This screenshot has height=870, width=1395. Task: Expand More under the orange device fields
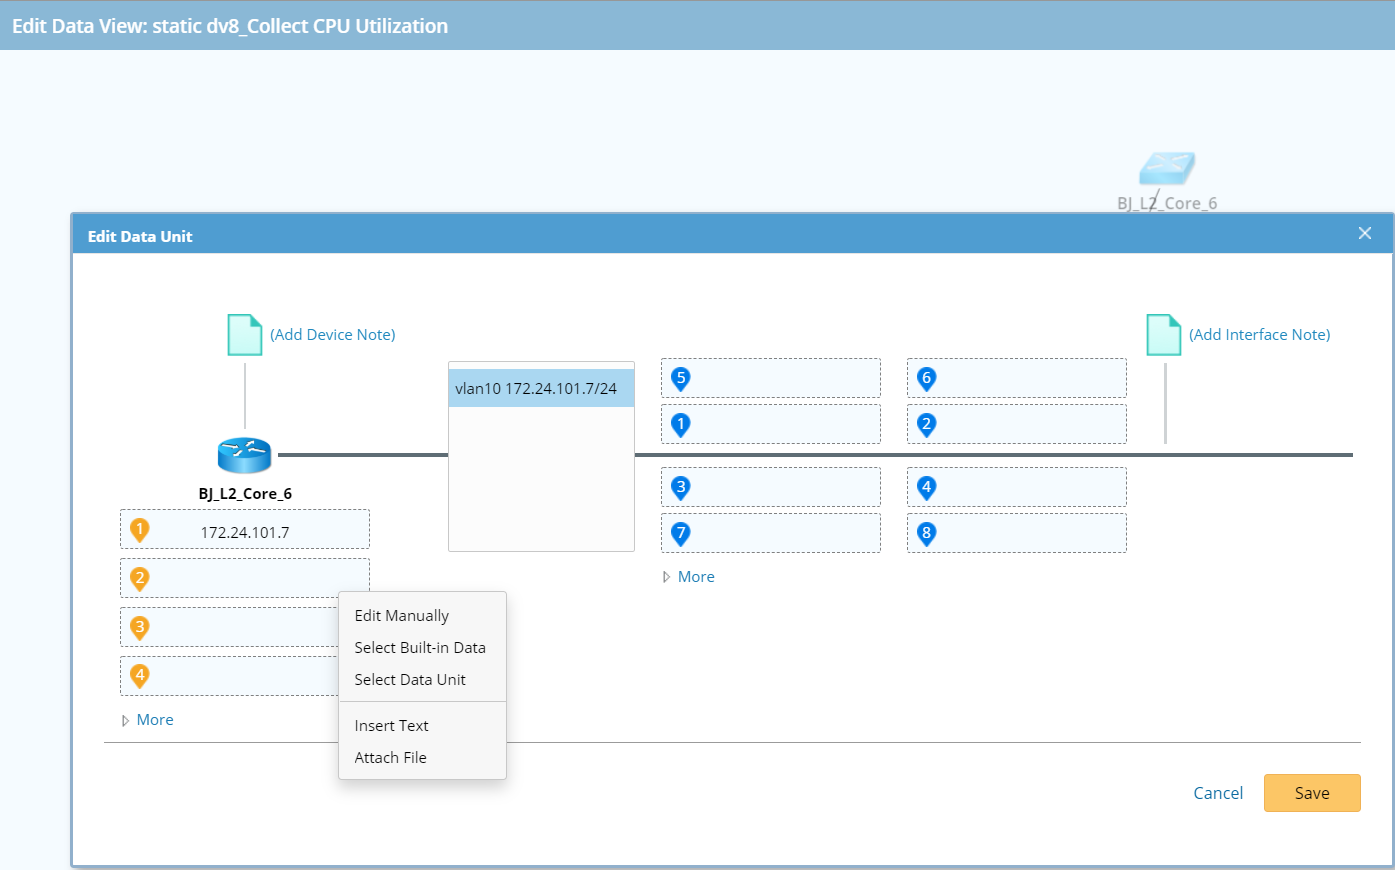click(x=147, y=720)
